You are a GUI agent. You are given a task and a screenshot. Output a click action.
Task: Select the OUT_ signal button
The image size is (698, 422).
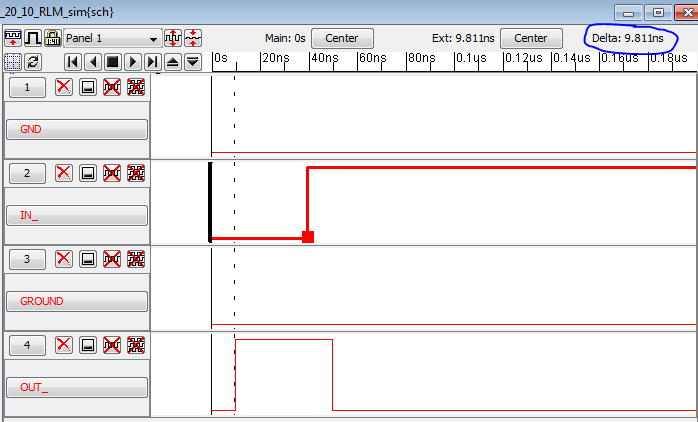point(77,387)
